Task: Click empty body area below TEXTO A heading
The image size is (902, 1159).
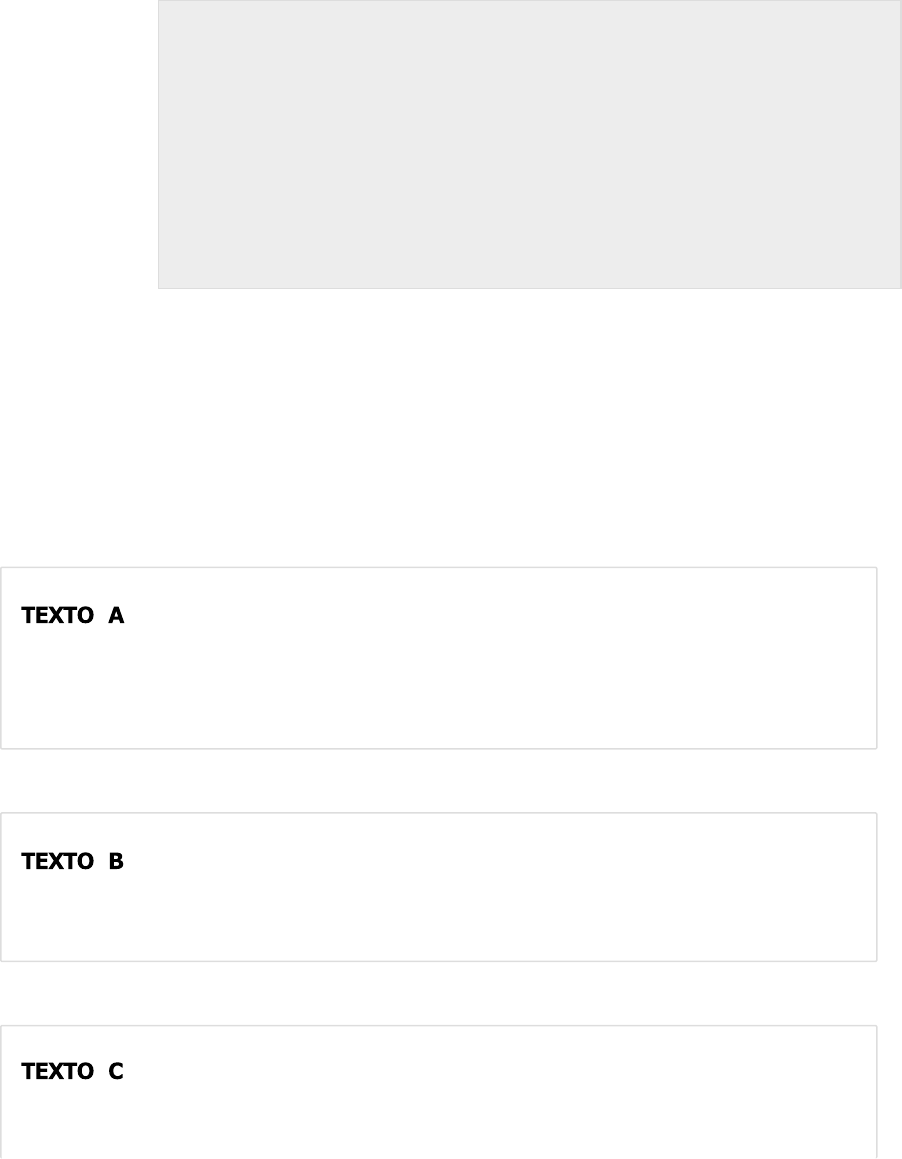Action: [x=438, y=690]
